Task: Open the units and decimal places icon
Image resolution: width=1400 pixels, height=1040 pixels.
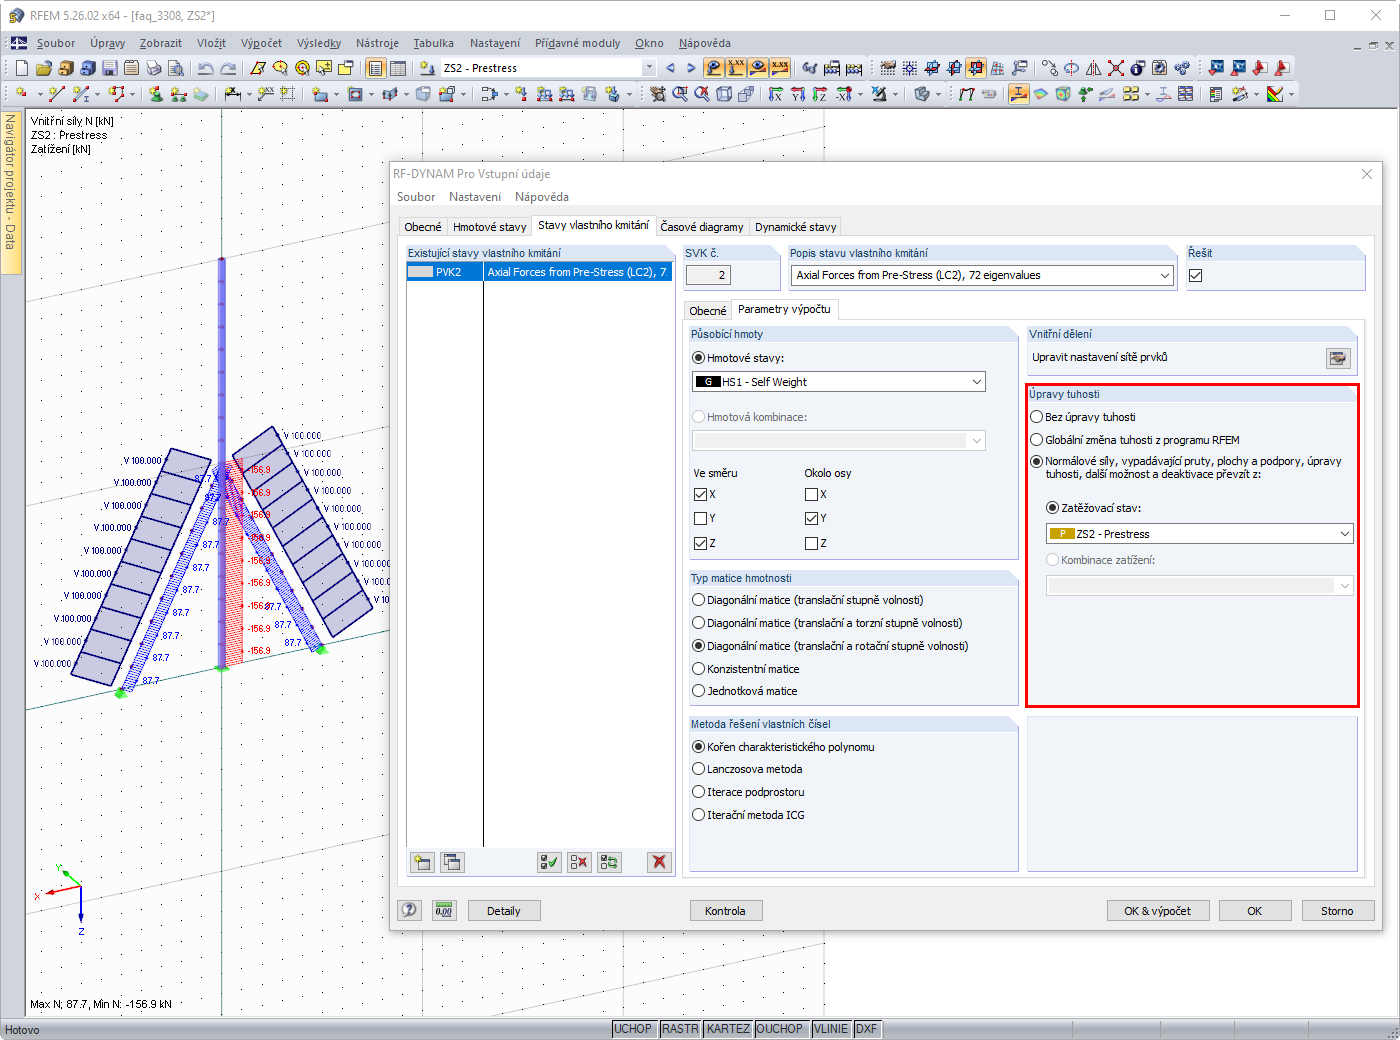Action: [443, 910]
